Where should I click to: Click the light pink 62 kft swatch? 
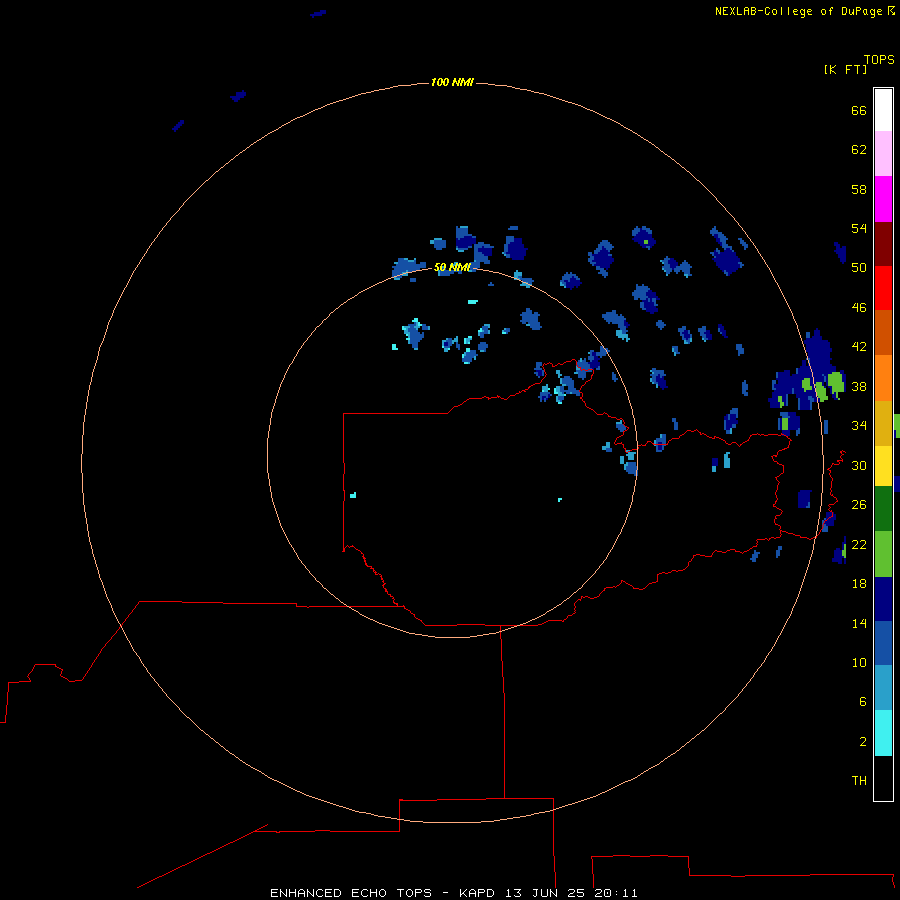pos(883,153)
